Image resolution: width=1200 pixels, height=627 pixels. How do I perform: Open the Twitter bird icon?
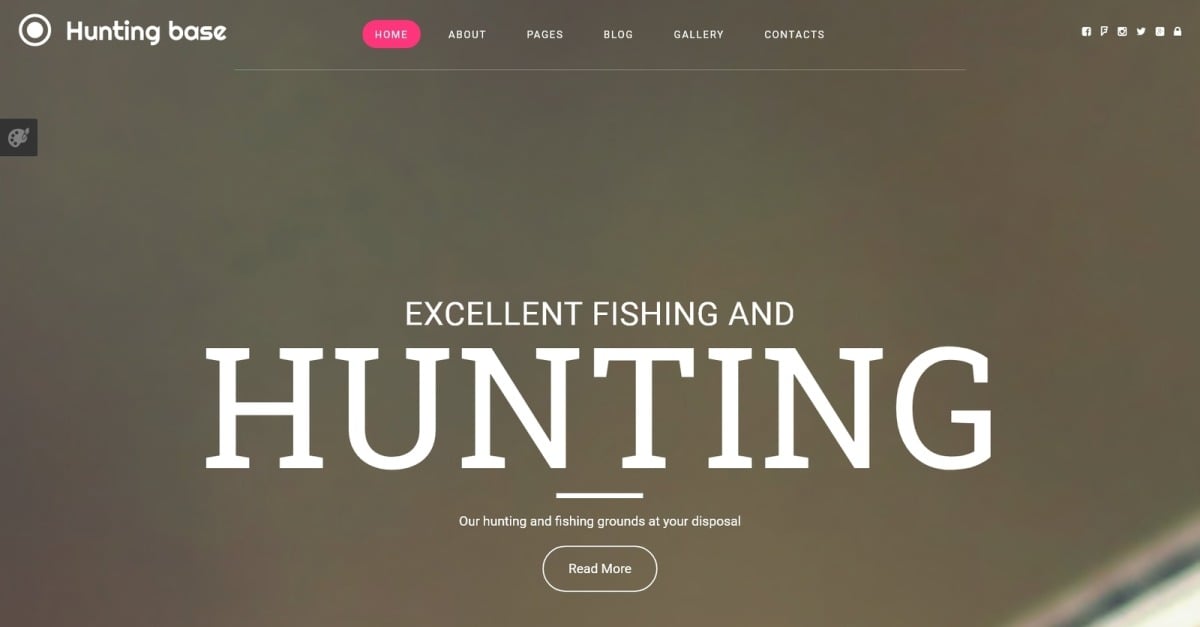(x=1141, y=32)
